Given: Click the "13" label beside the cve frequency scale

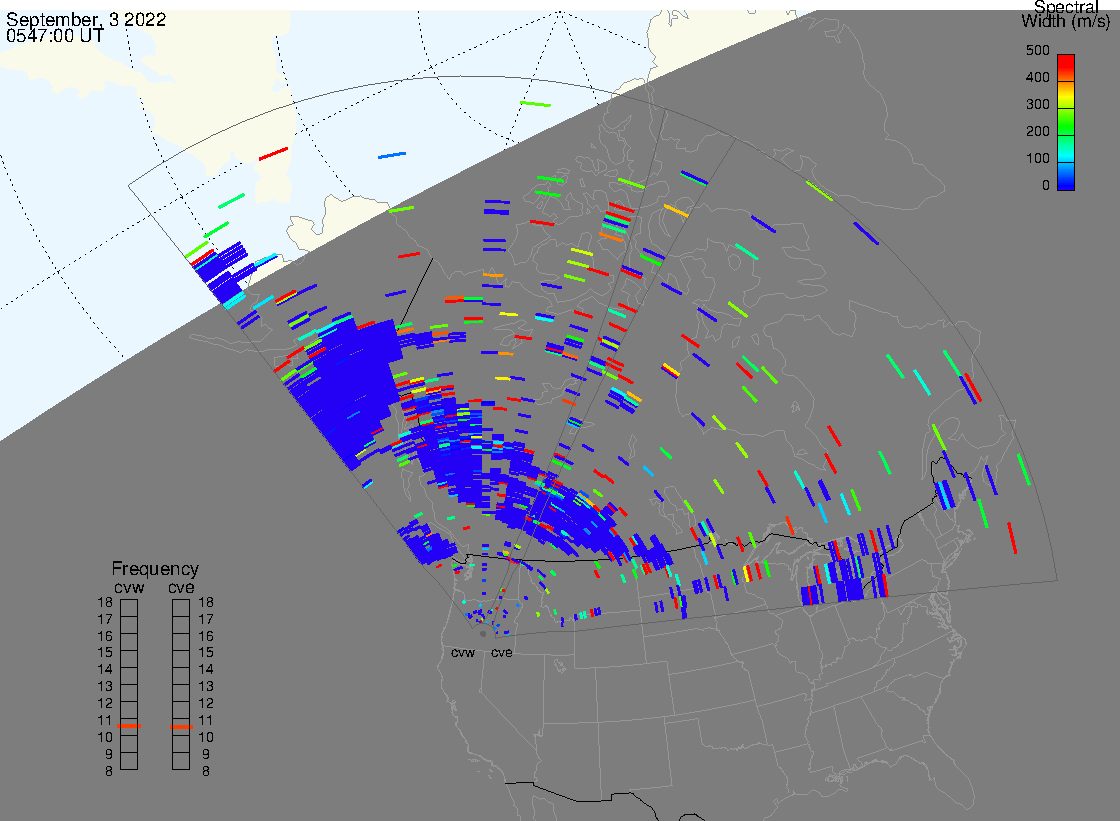Looking at the screenshot, I should click(206, 687).
